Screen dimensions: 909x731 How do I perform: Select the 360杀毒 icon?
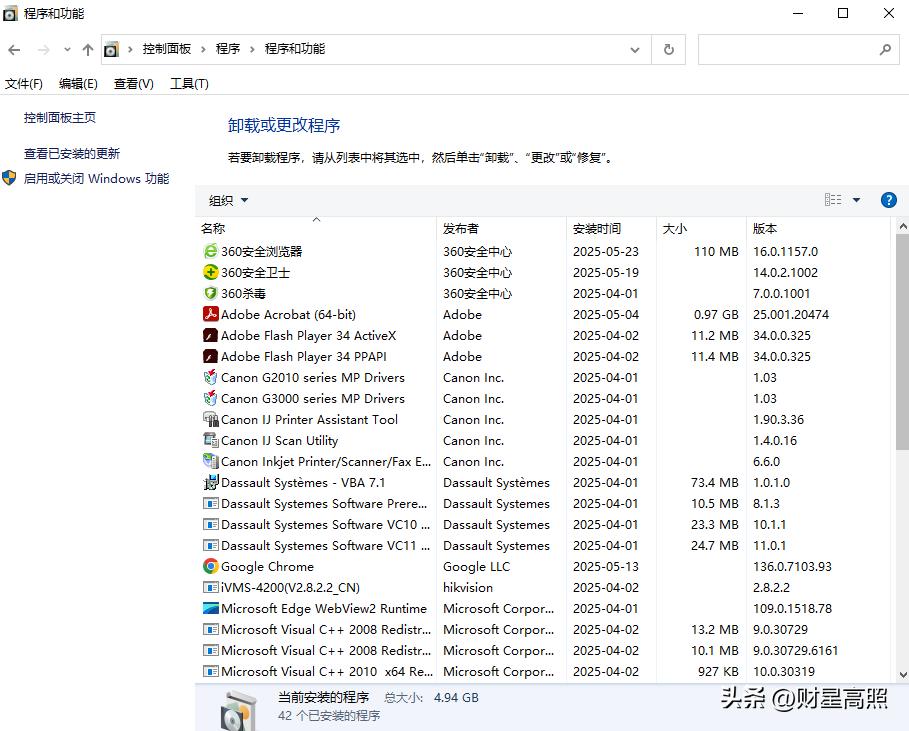tap(210, 293)
